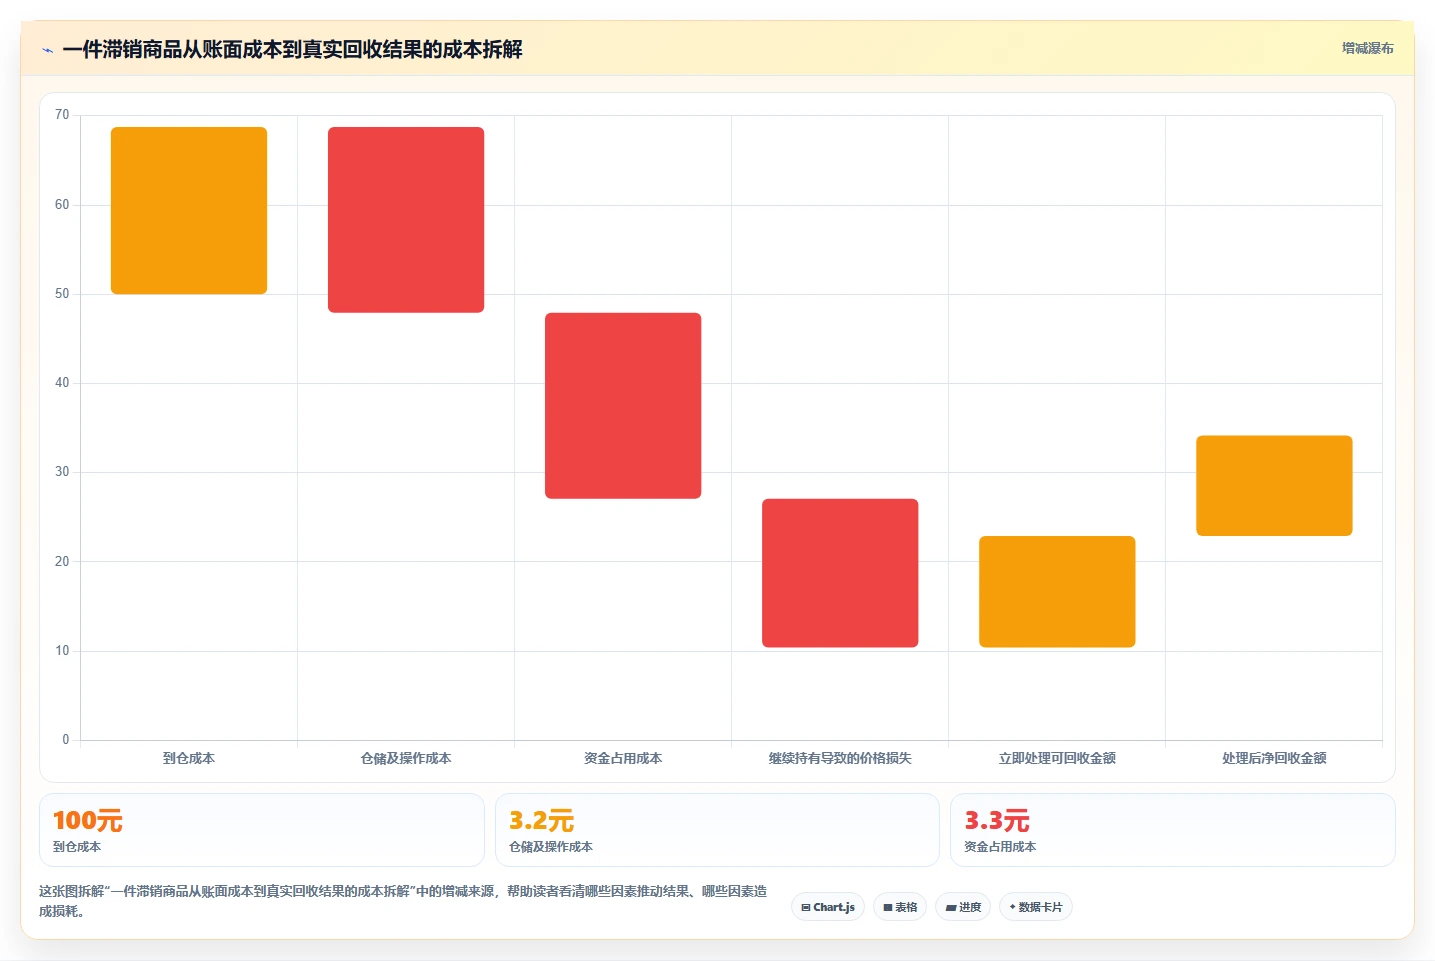The image size is (1435, 961).
Task: Click the 增减瀑布 tag in header
Action: [1367, 48]
